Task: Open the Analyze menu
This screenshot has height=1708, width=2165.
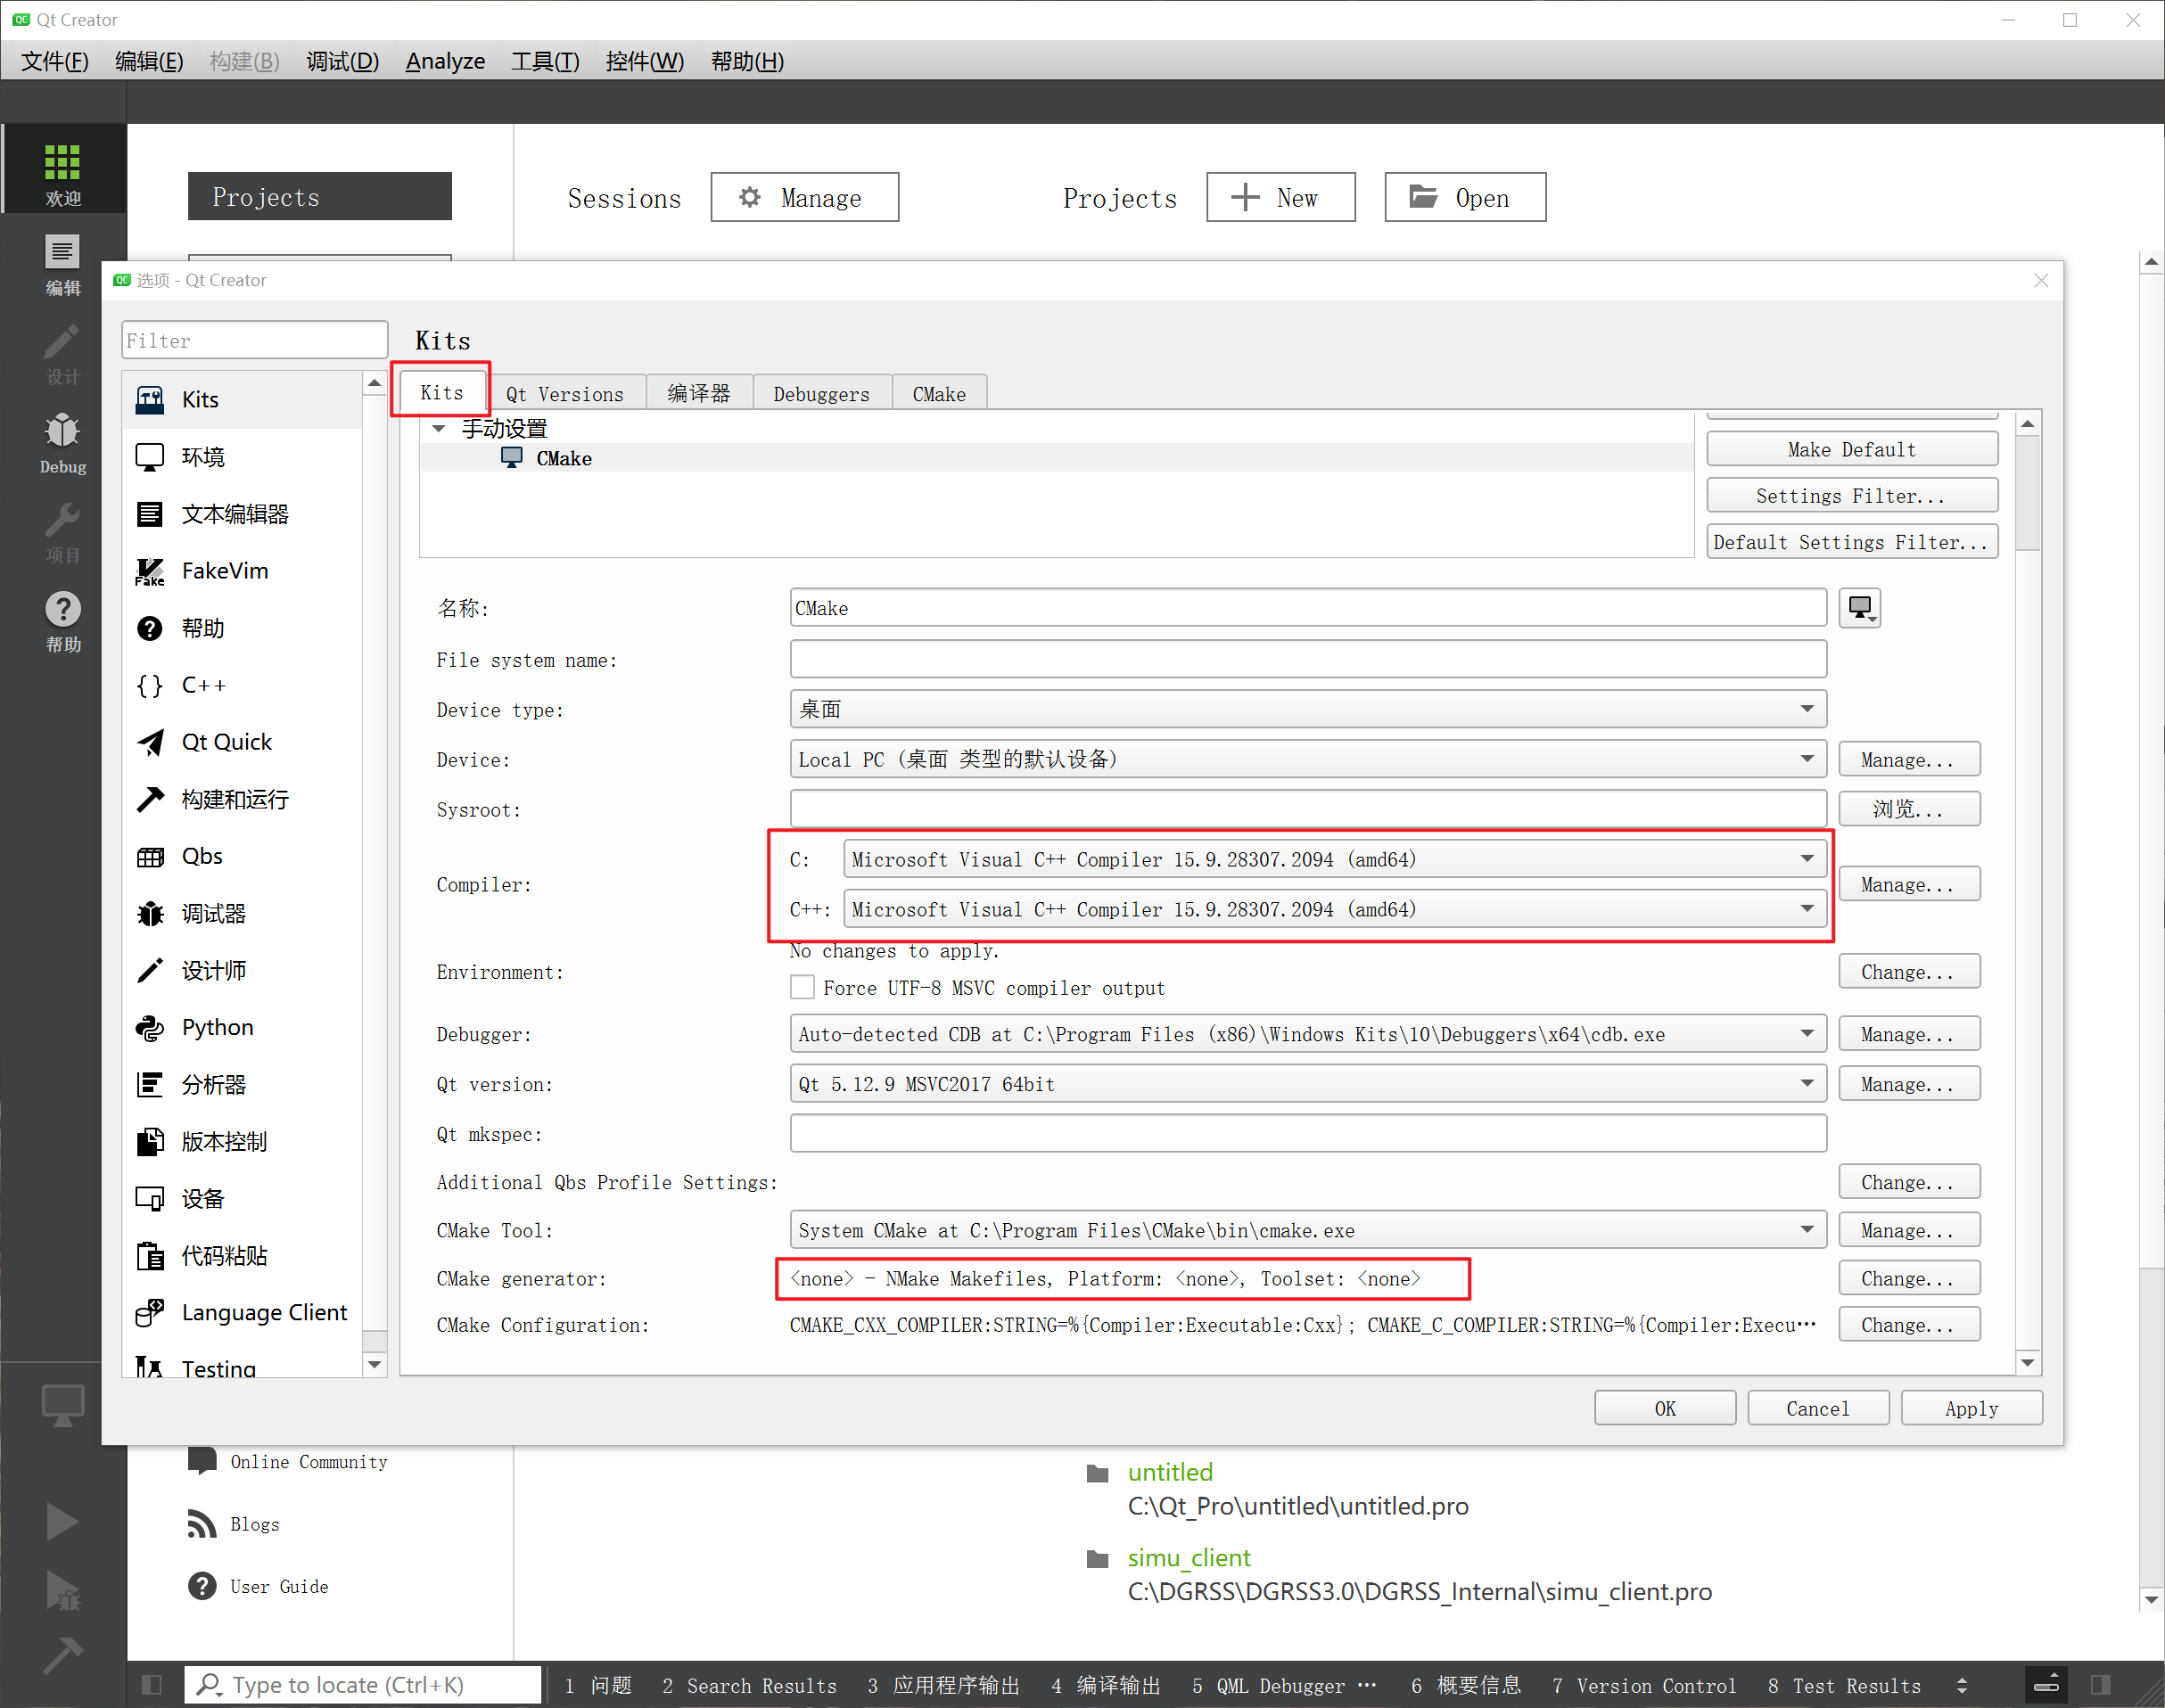Action: click(x=445, y=61)
